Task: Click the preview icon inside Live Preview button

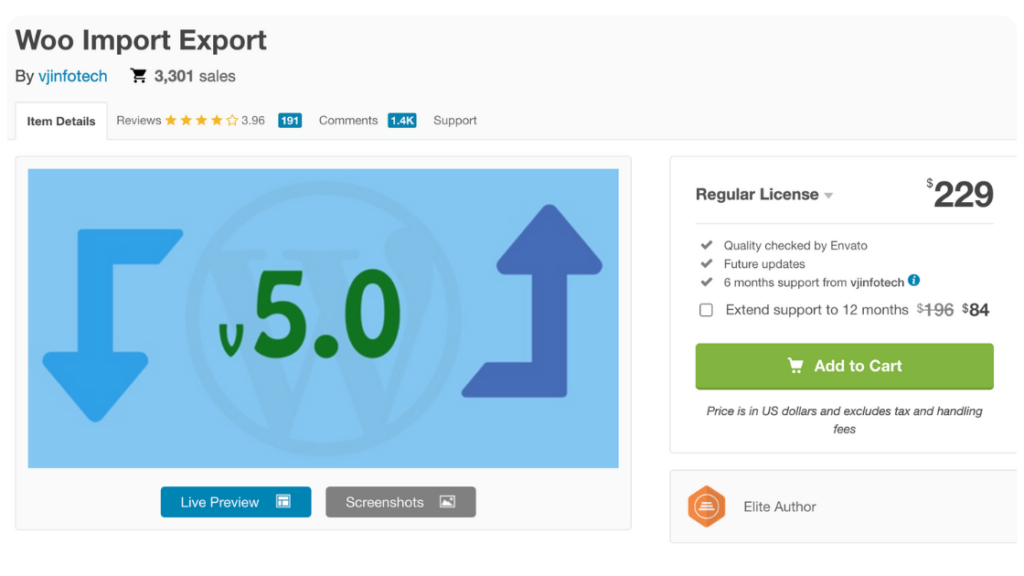Action: [x=283, y=502]
